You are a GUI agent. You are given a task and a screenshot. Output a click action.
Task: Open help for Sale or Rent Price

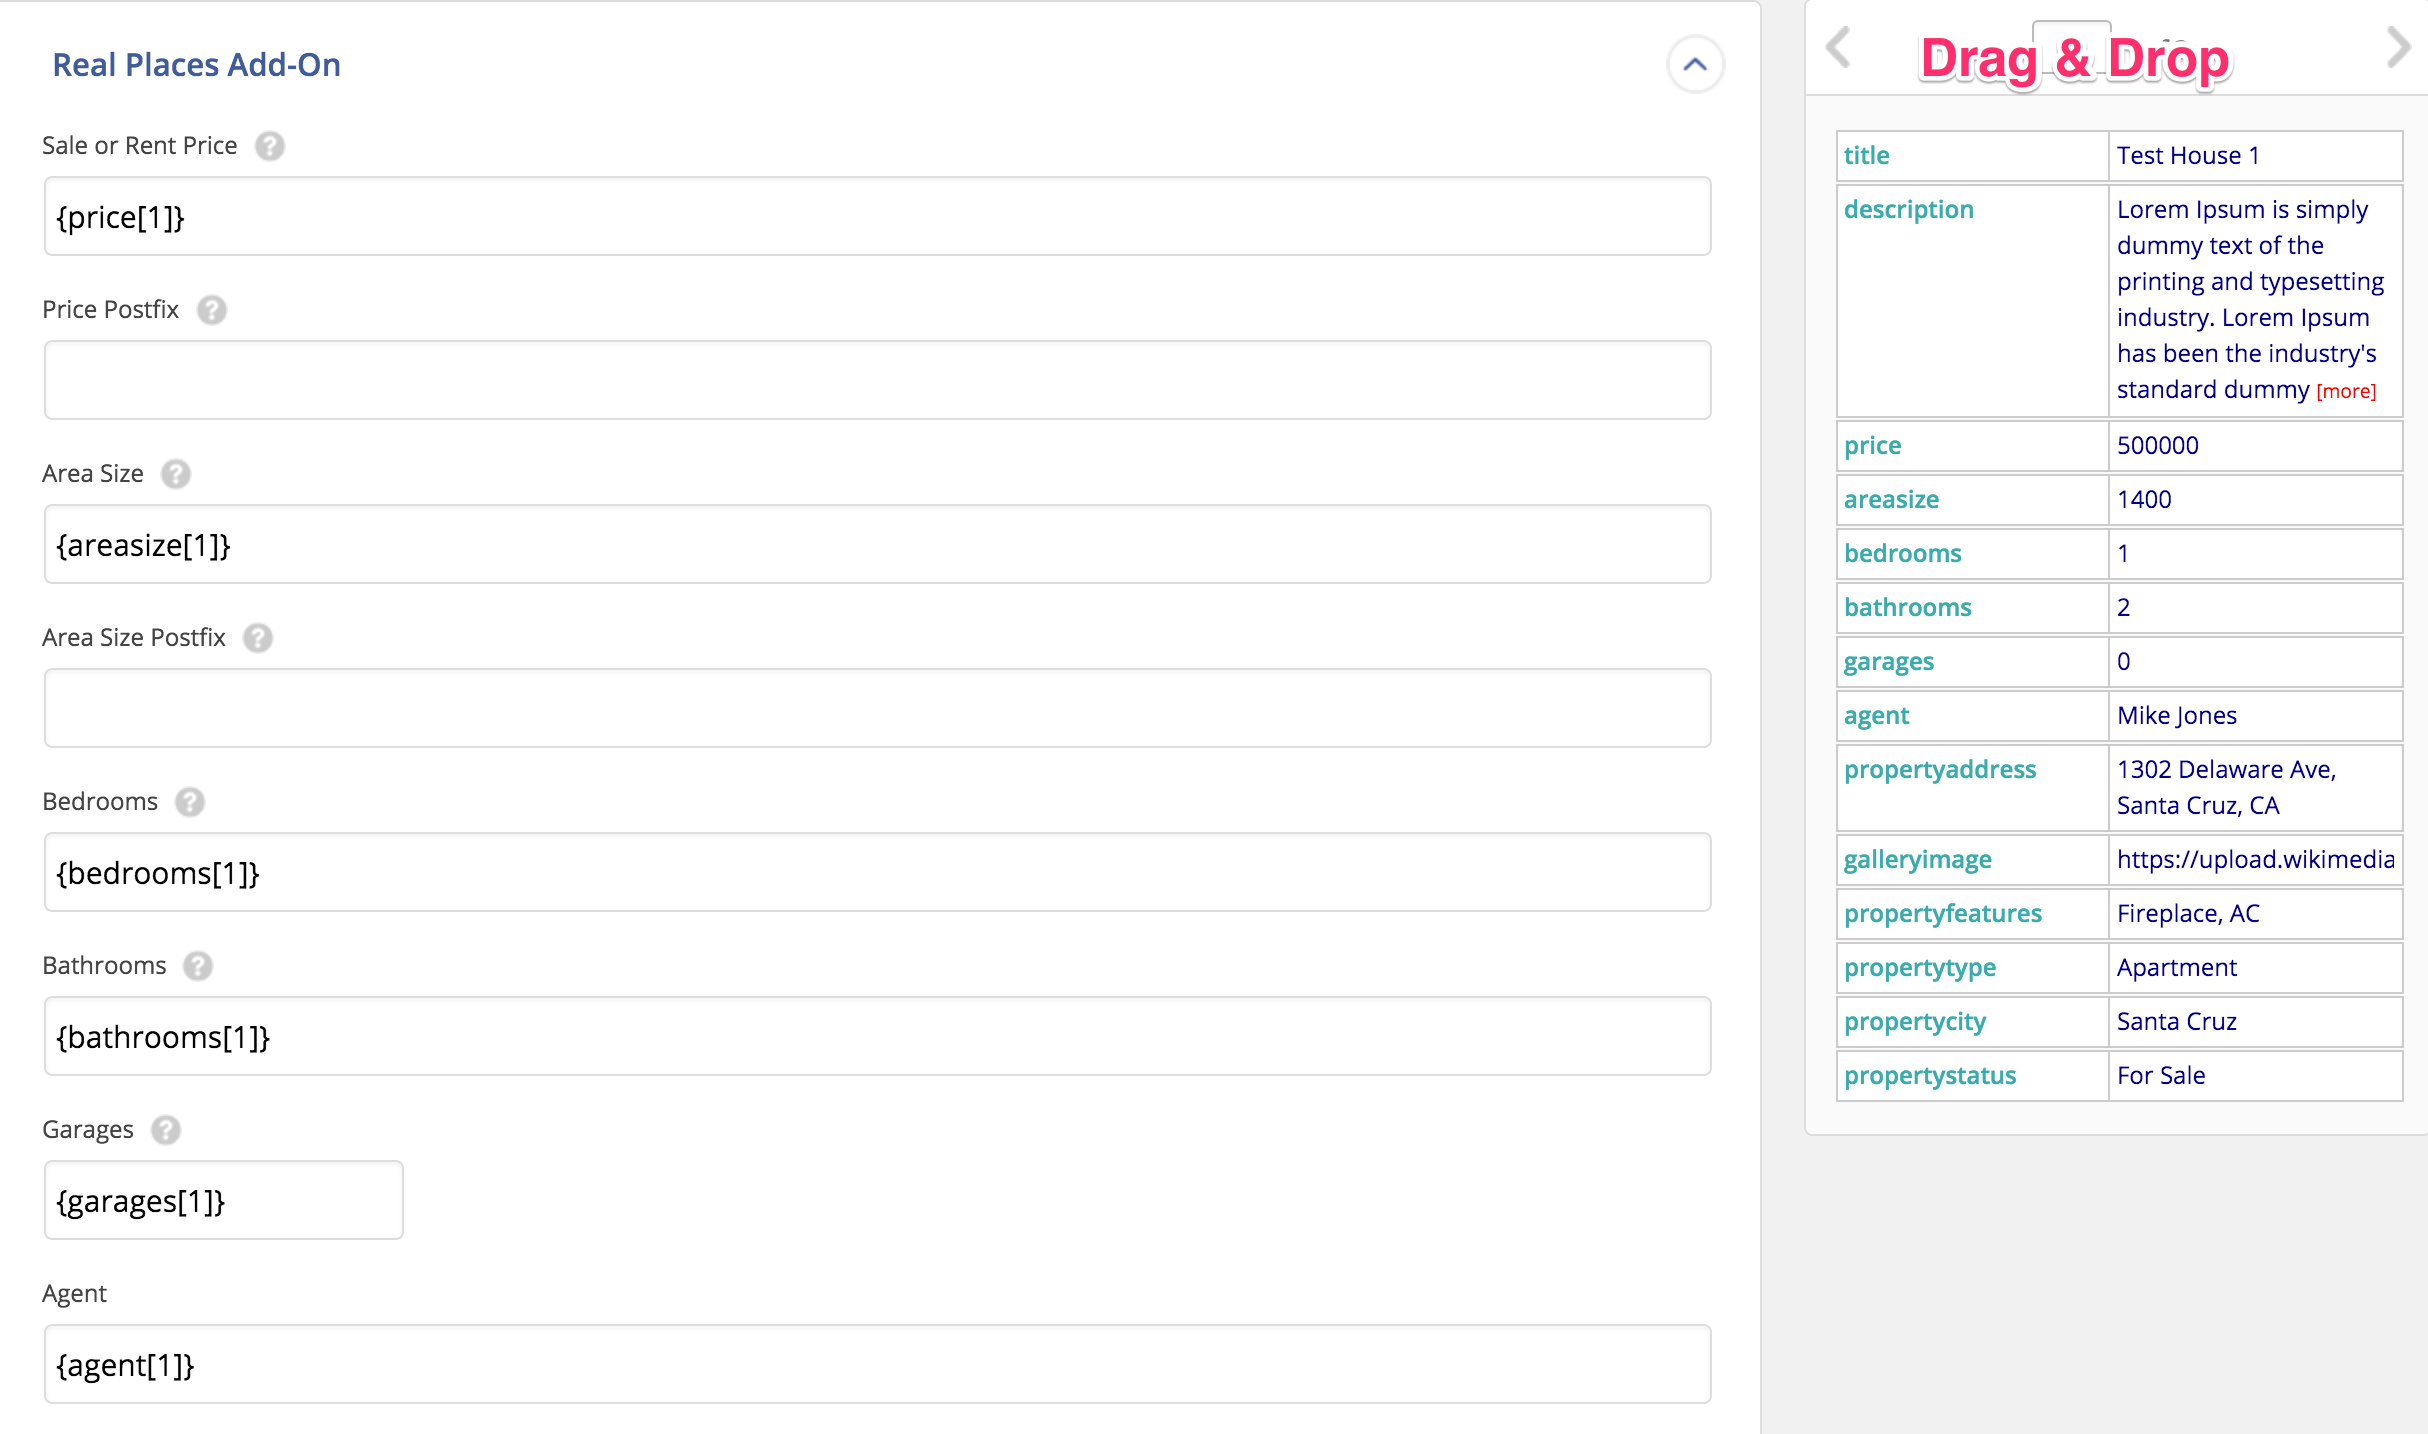[270, 146]
